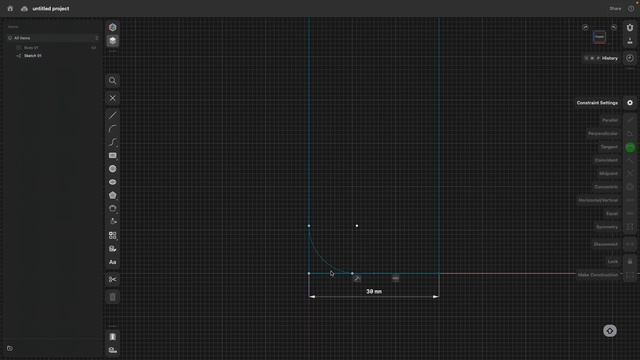
Task: Open the Project sketch tool
Action: (x=113, y=249)
